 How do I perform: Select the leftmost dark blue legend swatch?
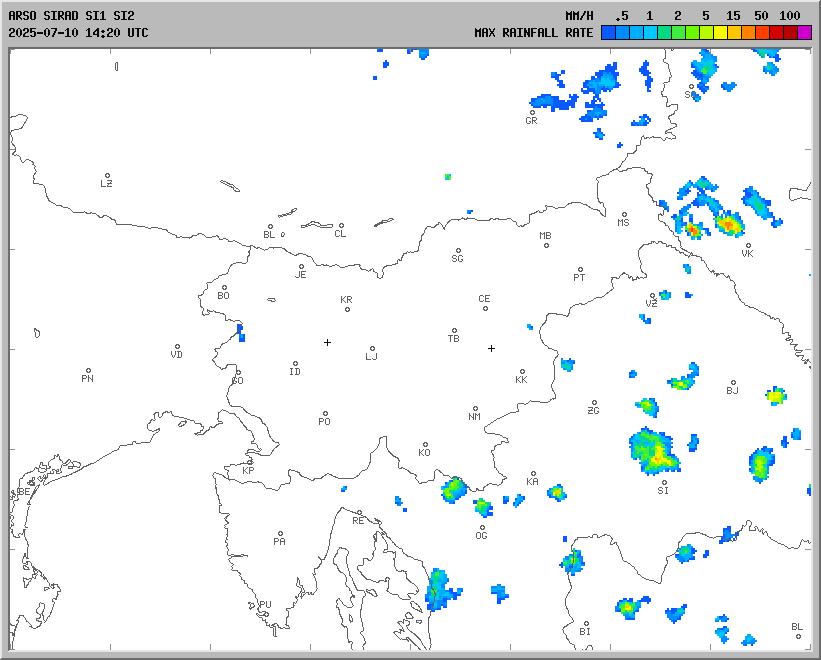click(x=608, y=33)
